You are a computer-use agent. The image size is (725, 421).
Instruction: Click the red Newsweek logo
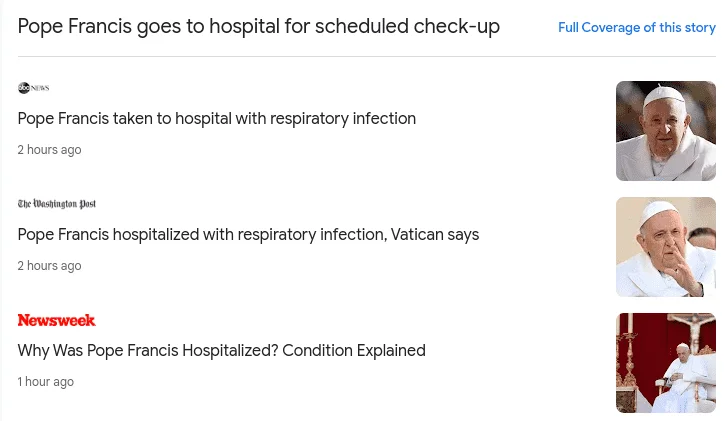(56, 320)
